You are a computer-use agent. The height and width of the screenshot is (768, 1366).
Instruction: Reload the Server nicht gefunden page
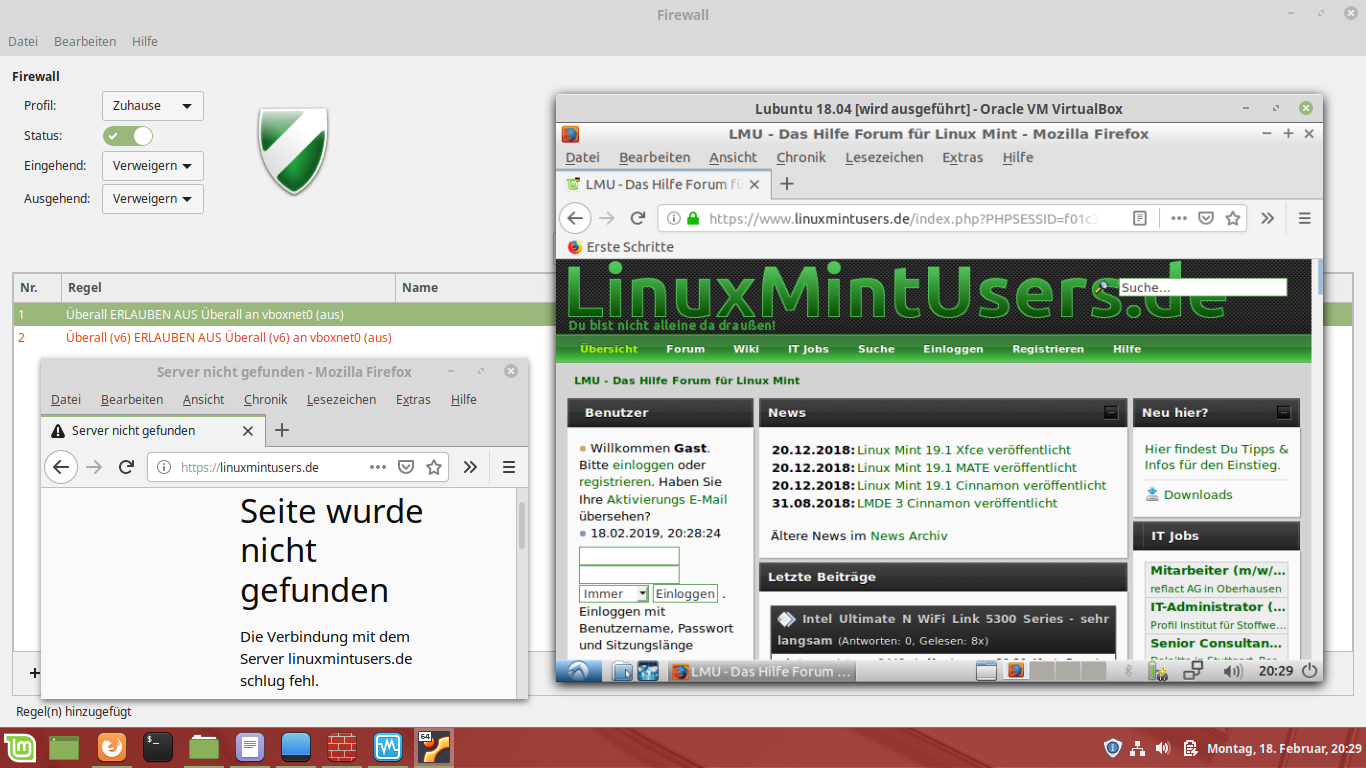pyautogui.click(x=126, y=467)
